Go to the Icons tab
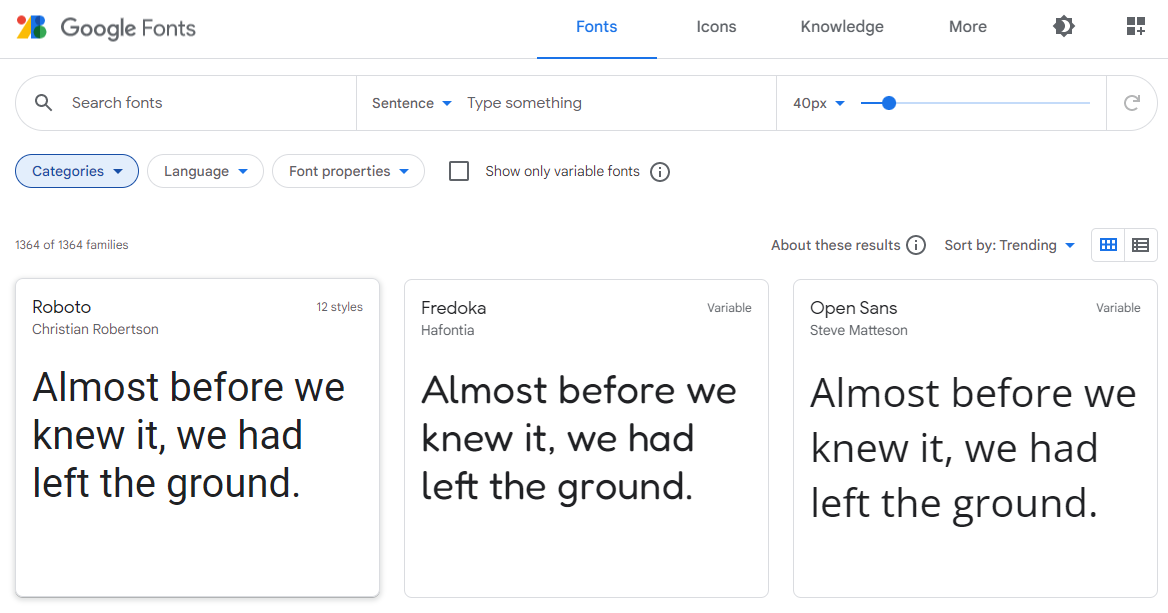This screenshot has height=613, width=1168. click(716, 27)
